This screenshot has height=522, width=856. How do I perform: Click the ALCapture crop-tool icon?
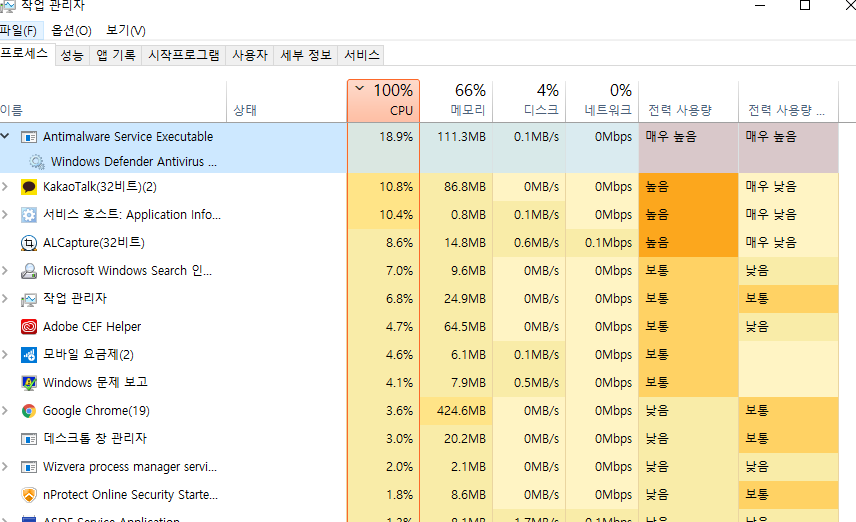pyautogui.click(x=28, y=242)
